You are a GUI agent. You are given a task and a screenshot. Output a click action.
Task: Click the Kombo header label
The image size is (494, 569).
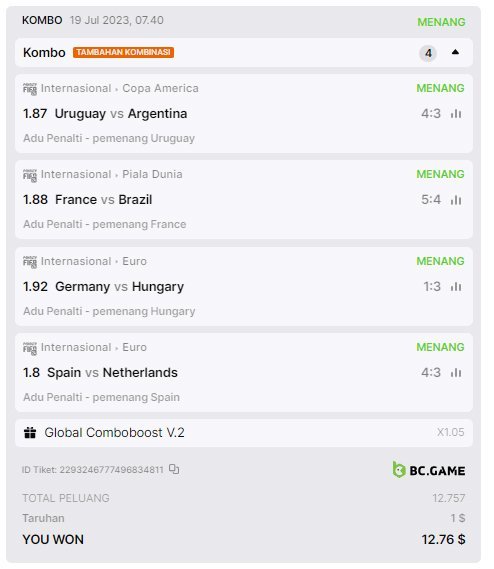[44, 53]
